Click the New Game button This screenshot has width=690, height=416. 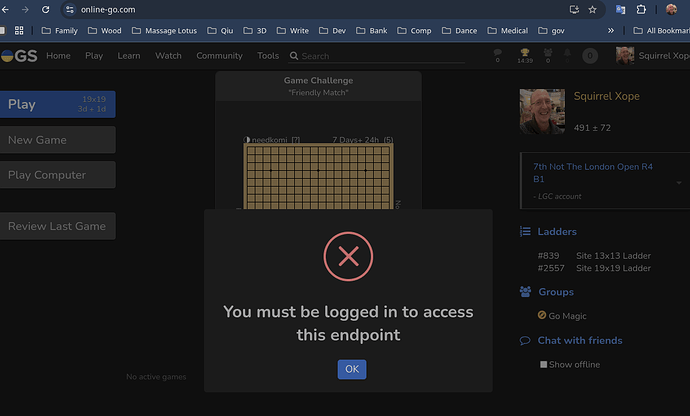pos(58,140)
